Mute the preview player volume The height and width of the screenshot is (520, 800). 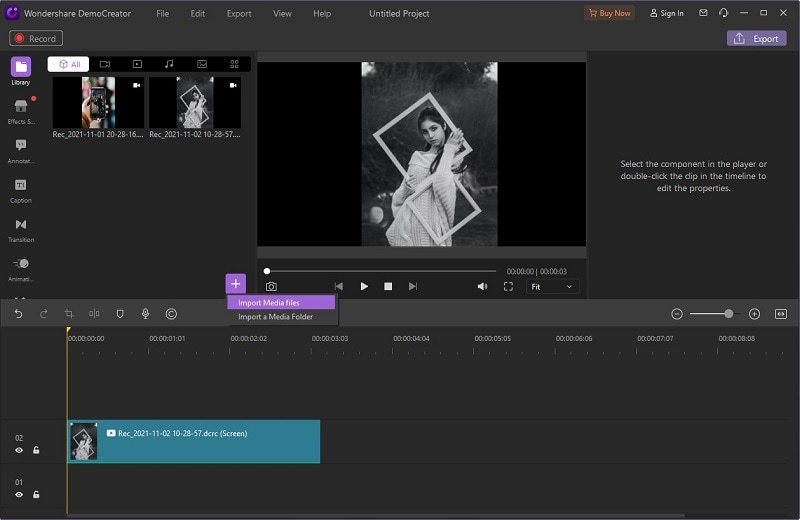pos(482,287)
